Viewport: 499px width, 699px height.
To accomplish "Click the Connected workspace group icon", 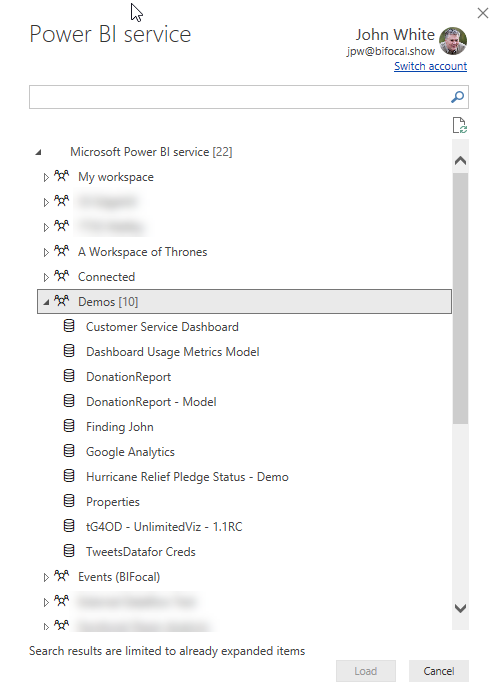I will (62, 276).
